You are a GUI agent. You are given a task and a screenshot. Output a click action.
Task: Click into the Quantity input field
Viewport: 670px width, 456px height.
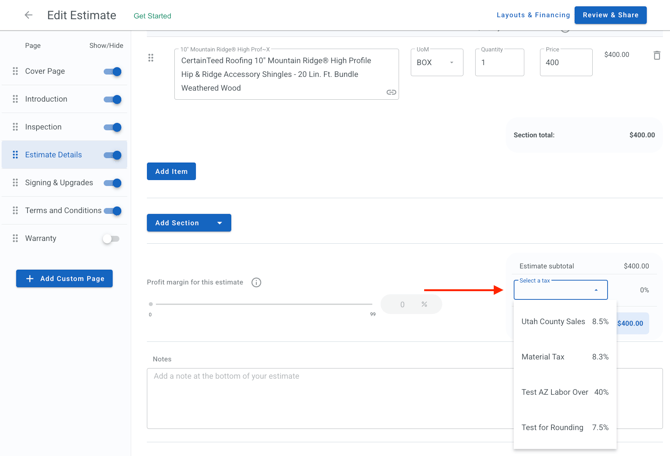[x=498, y=63]
